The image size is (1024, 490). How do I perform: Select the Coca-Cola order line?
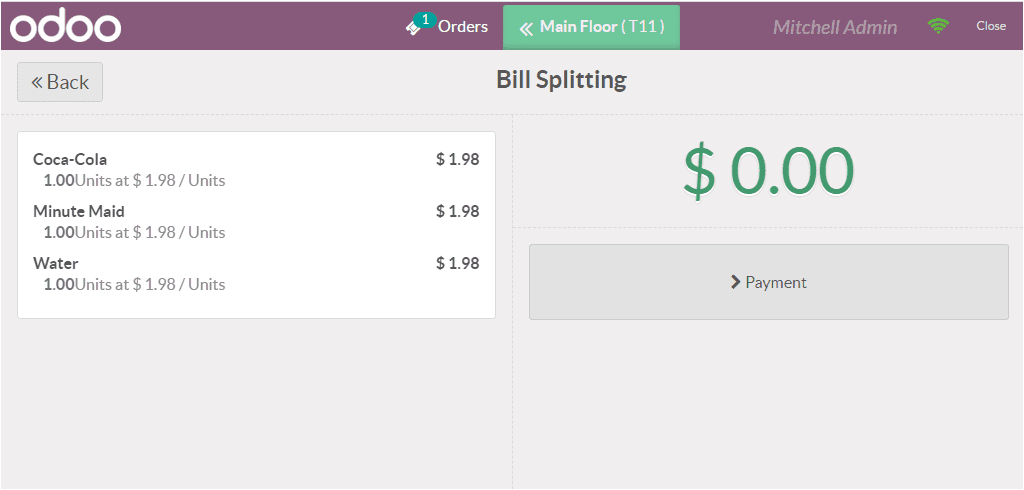(x=256, y=169)
